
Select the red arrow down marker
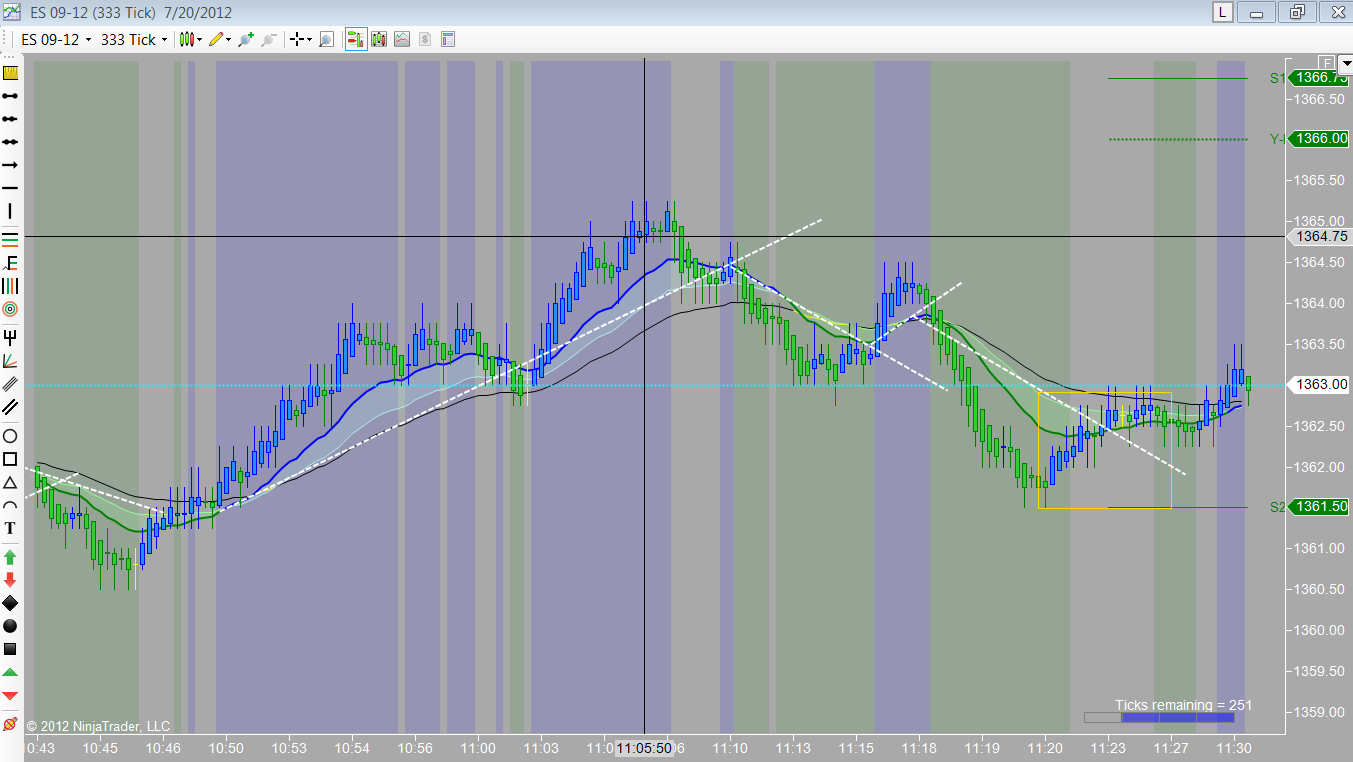[x=10, y=578]
